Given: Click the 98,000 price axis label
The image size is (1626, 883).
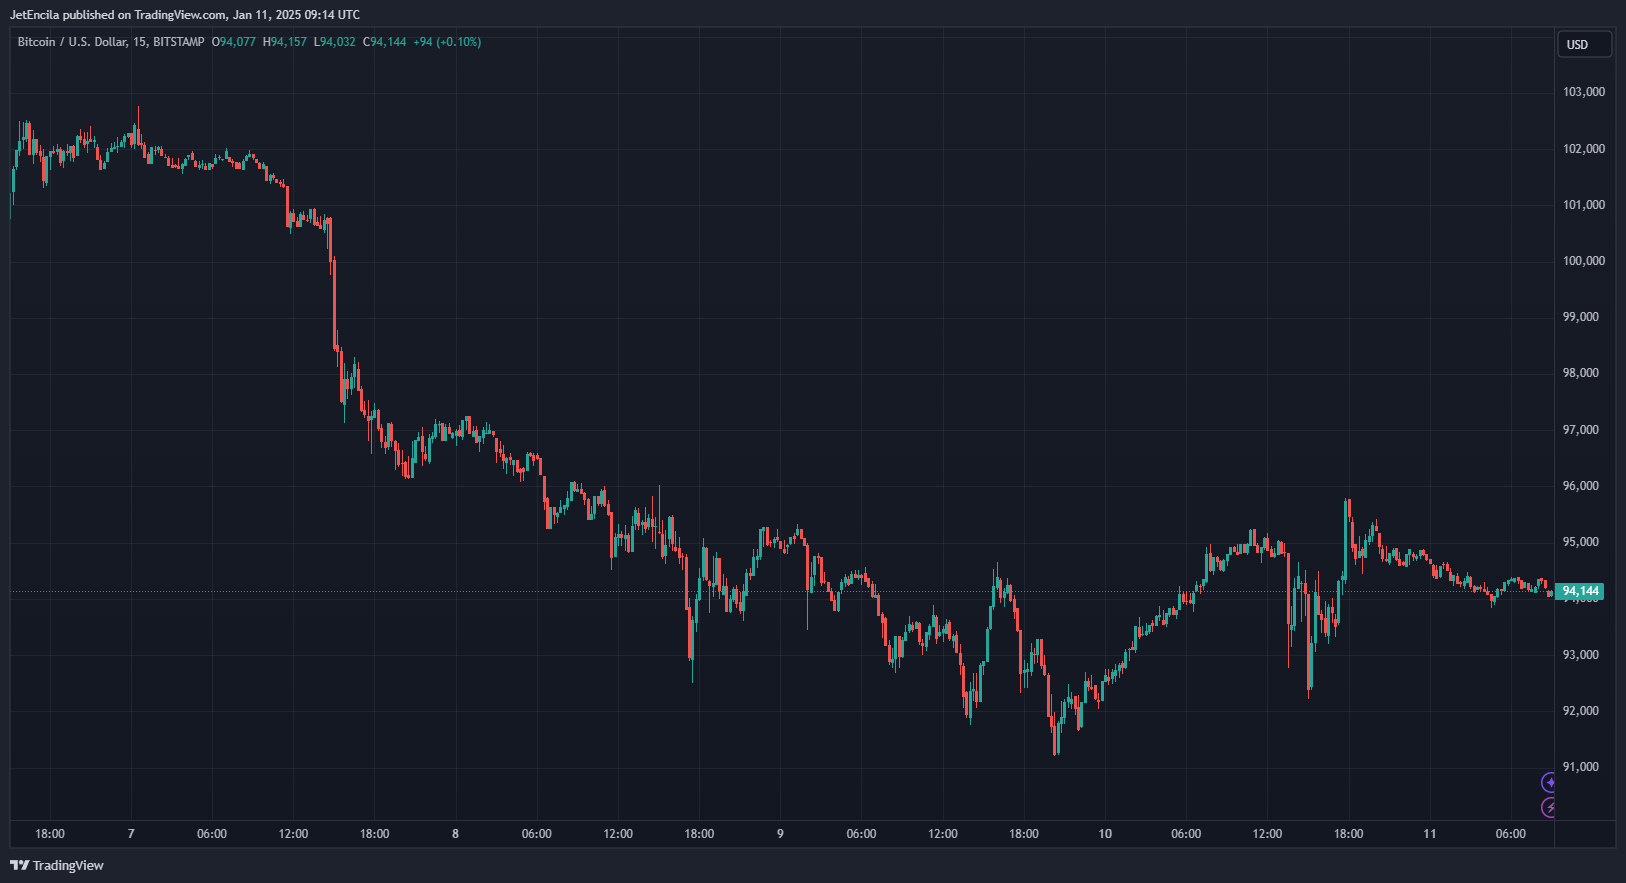Looking at the screenshot, I should coord(1581,373).
